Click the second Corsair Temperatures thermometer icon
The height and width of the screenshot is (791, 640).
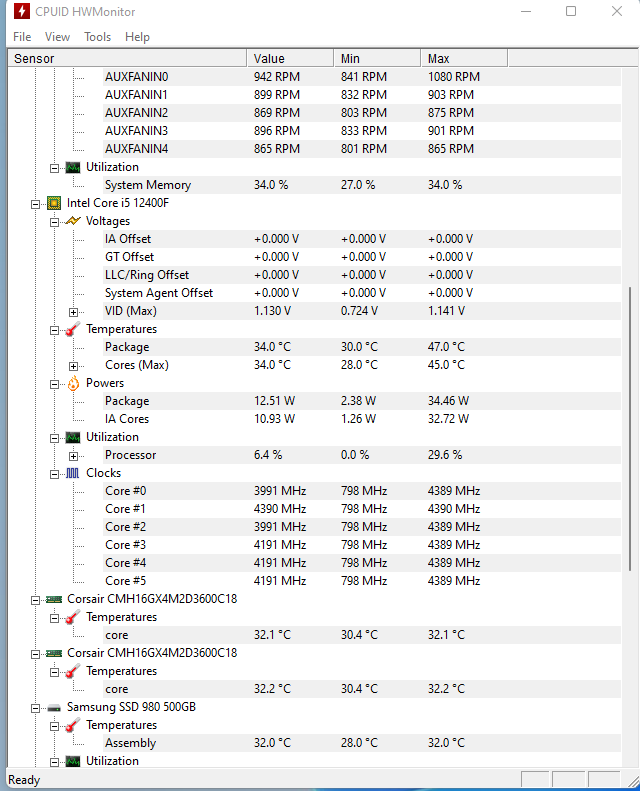tap(73, 671)
